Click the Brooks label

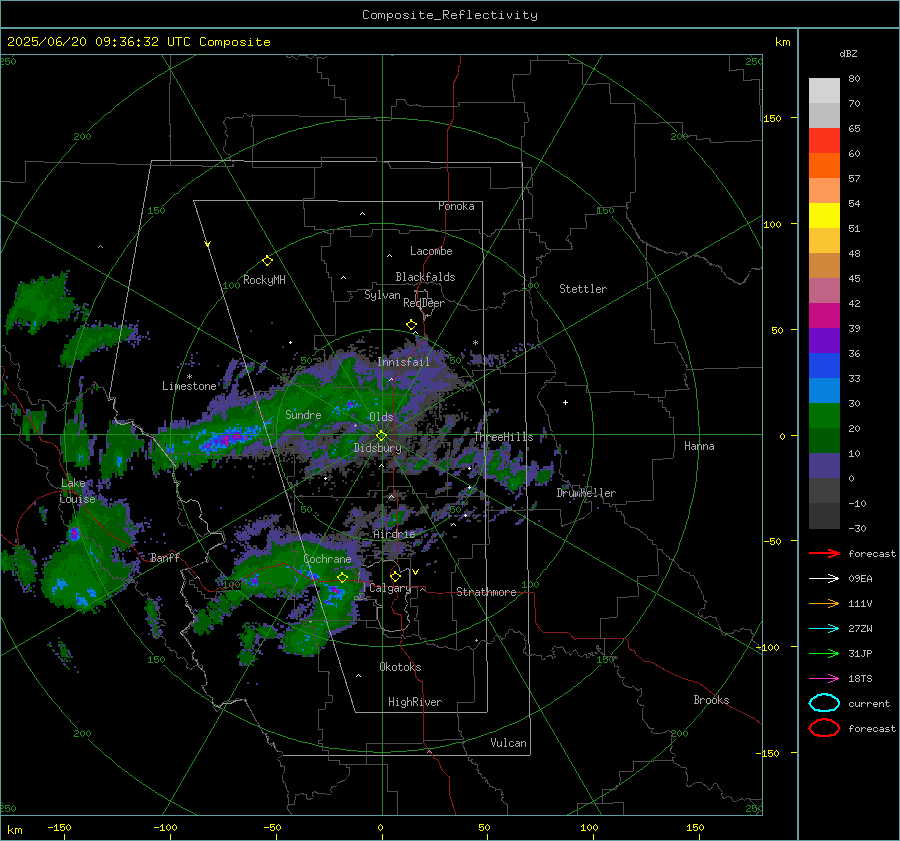711,700
